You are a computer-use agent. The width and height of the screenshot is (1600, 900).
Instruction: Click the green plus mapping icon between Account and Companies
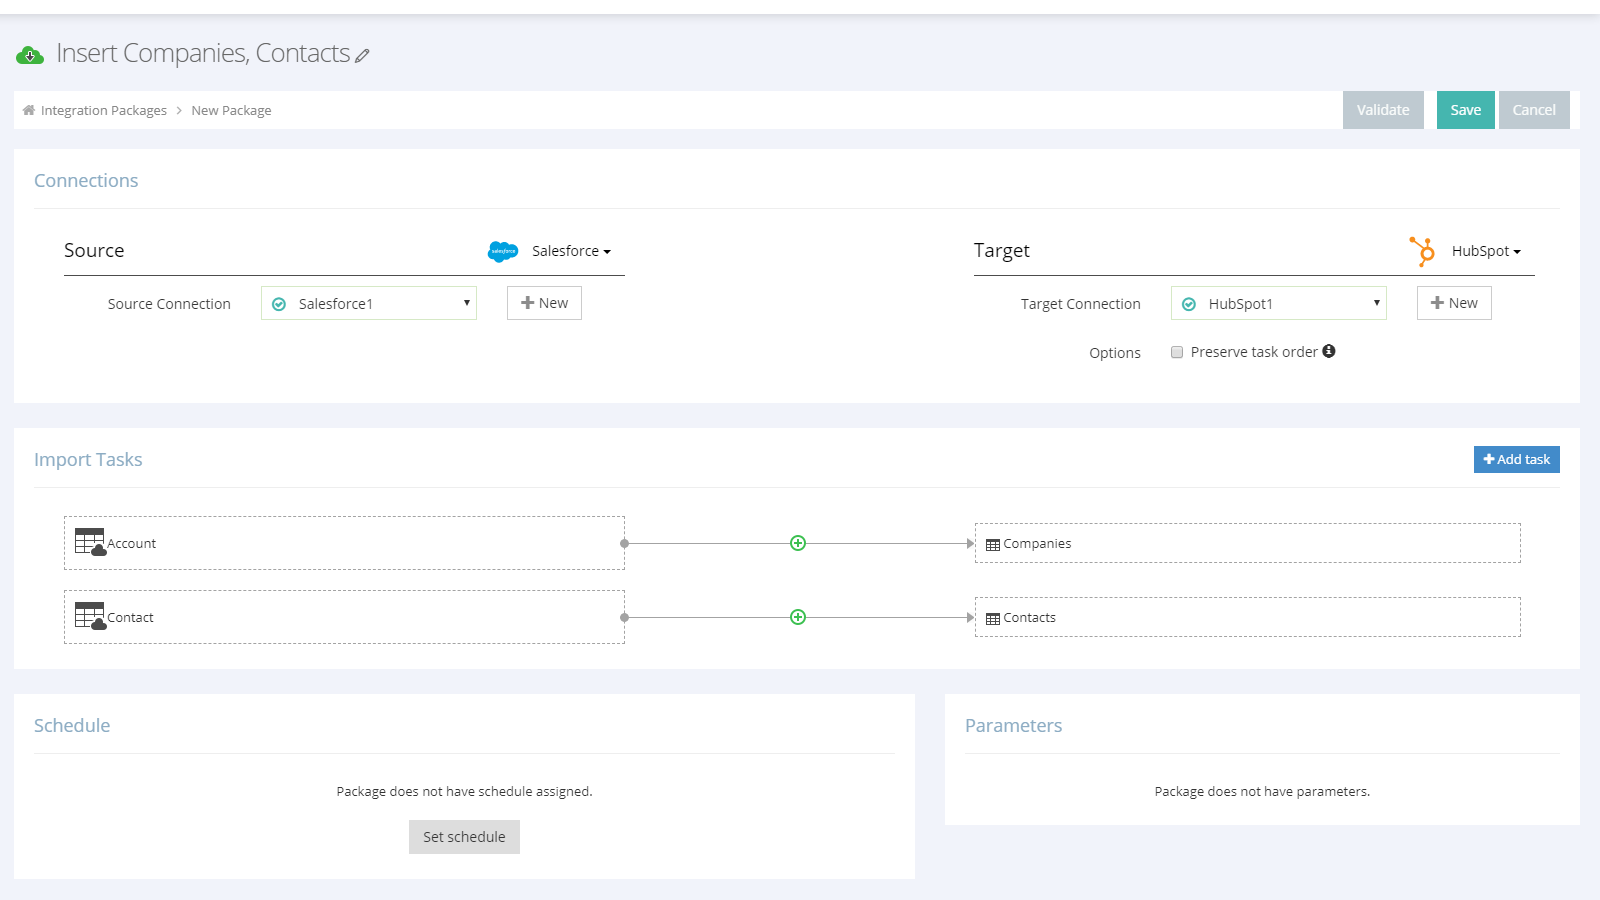click(x=797, y=543)
